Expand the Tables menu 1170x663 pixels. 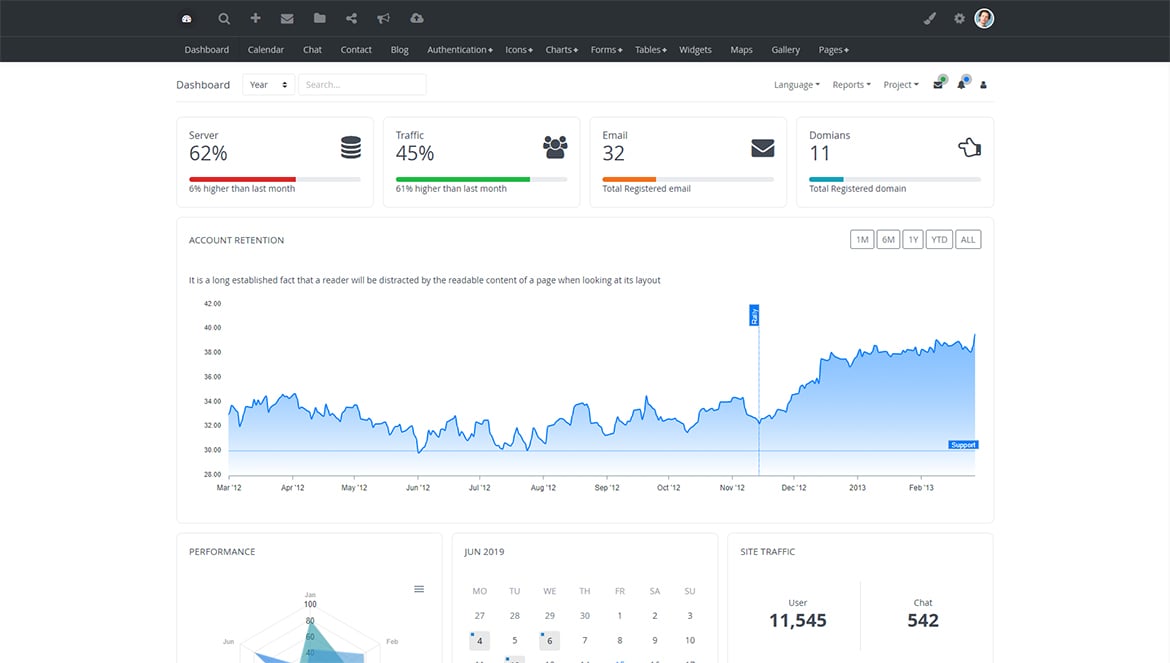[651, 50]
